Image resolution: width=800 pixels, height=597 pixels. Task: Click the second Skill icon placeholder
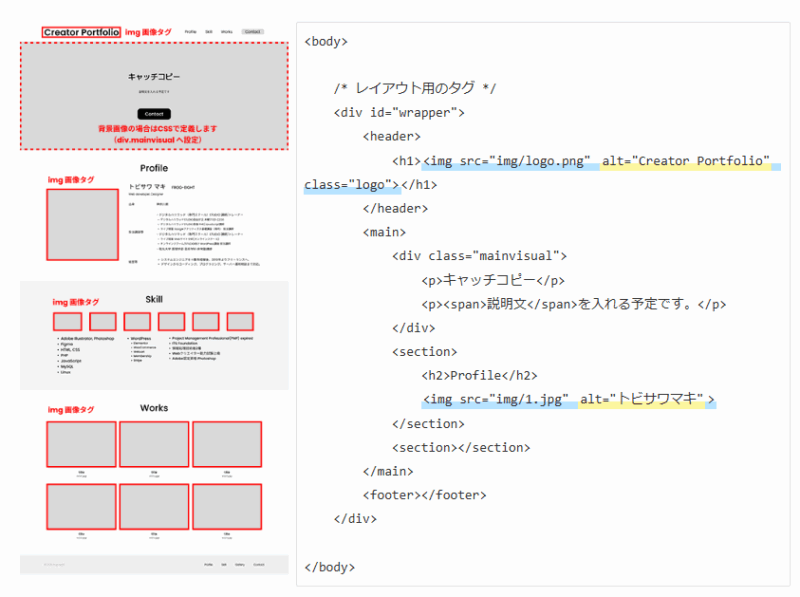pos(103,322)
